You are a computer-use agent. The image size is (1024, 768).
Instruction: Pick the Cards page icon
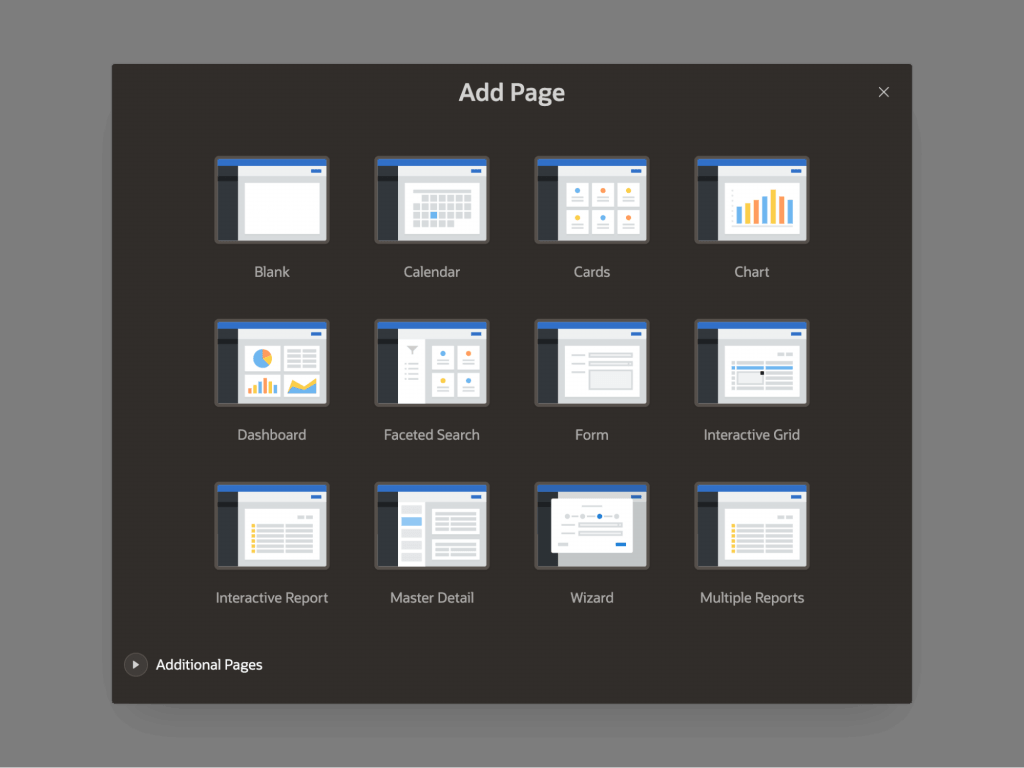point(592,200)
